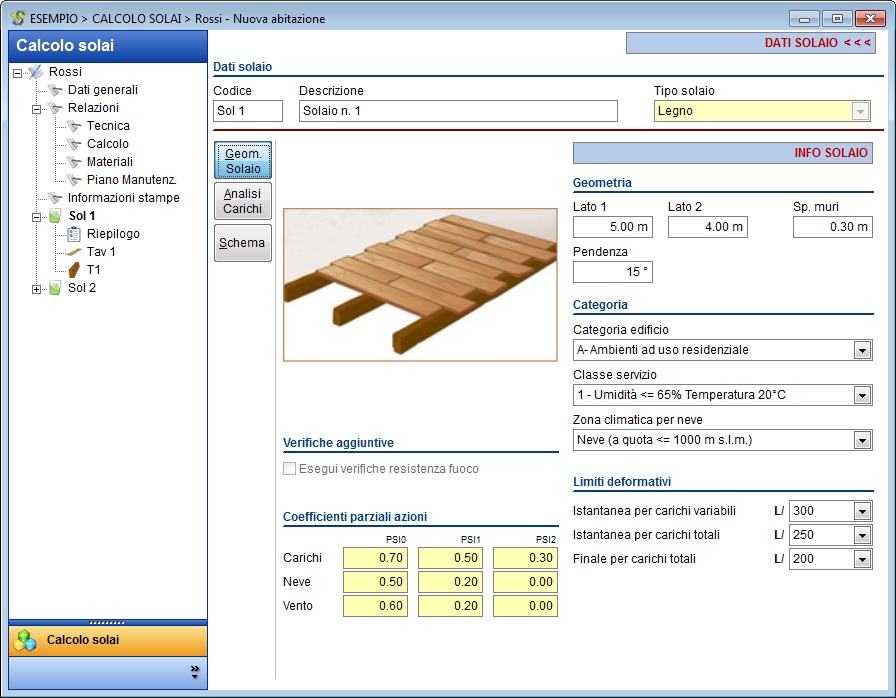
Task: Select the Tav 1 plank icon
Action: pos(74,252)
